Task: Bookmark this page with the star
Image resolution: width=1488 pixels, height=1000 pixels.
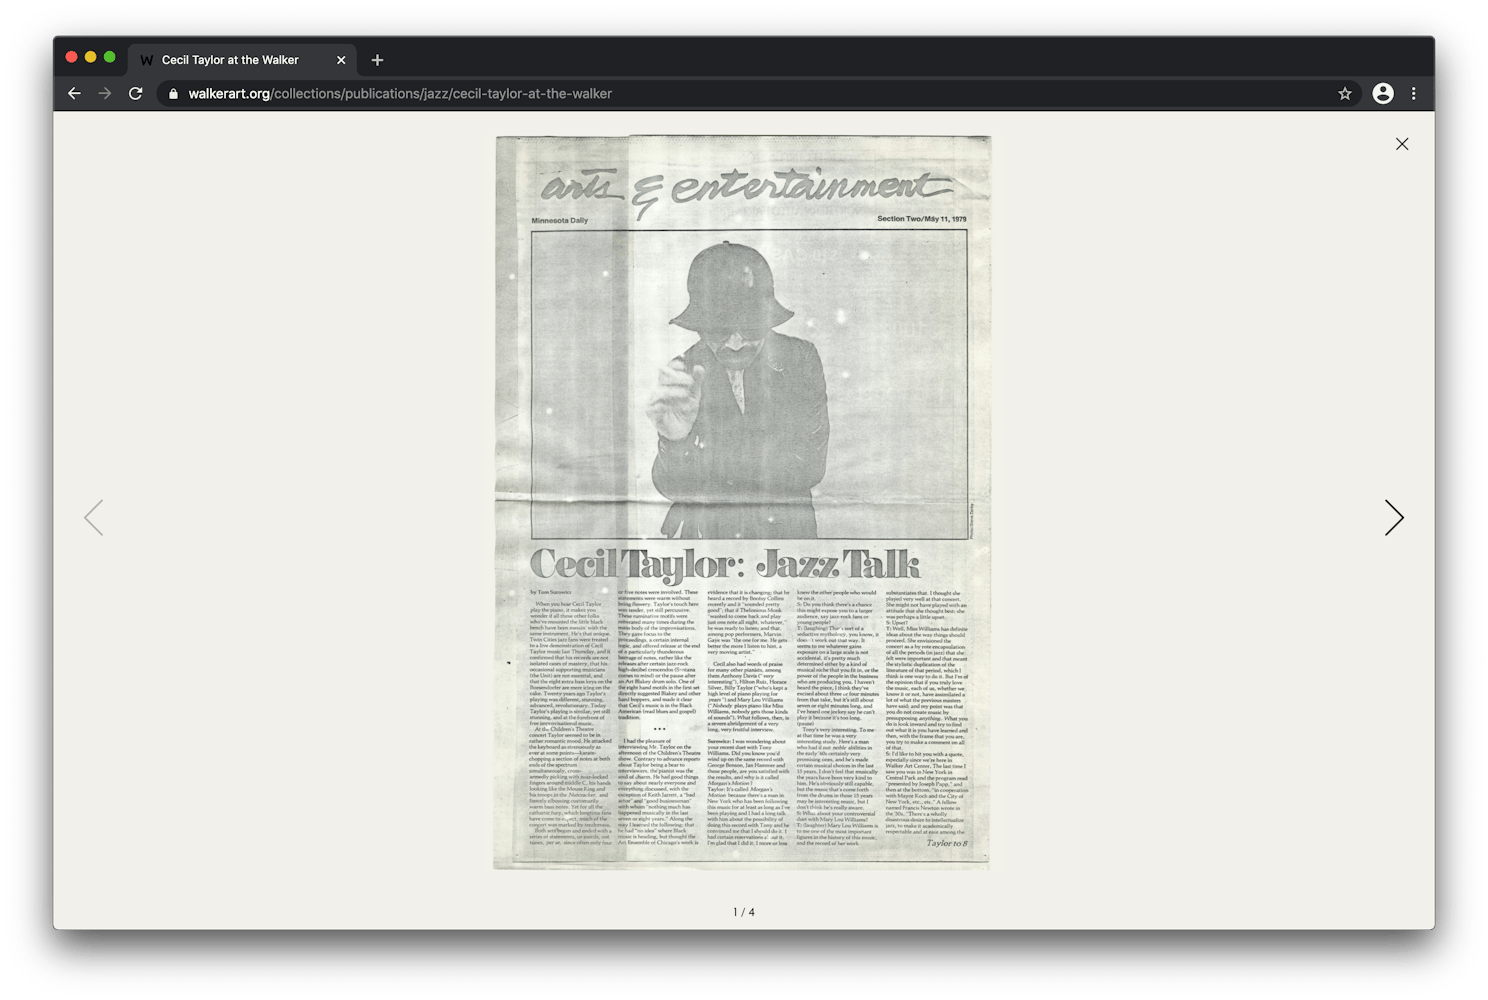Action: pos(1345,93)
